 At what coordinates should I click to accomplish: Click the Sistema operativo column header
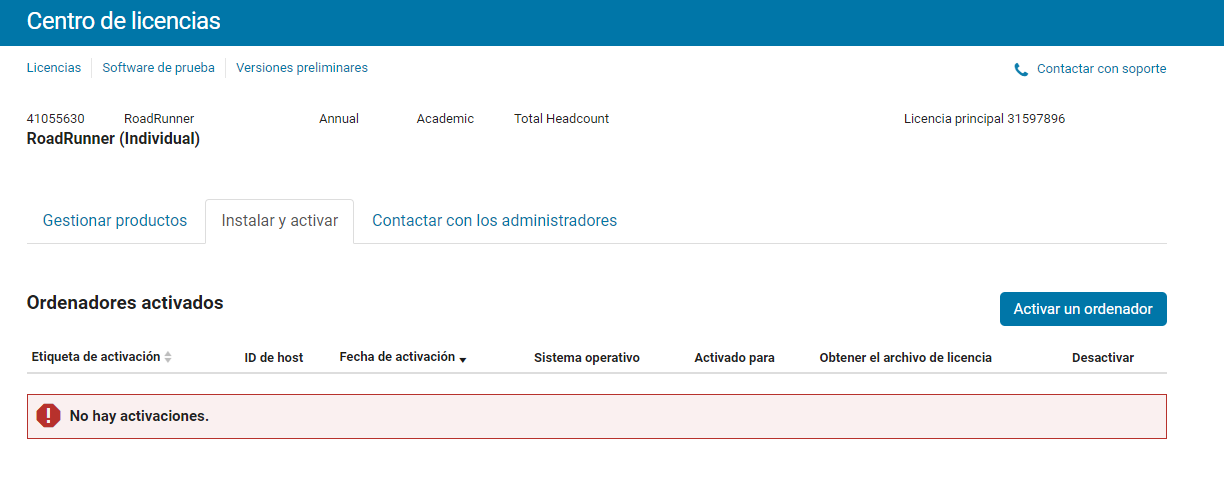[587, 357]
